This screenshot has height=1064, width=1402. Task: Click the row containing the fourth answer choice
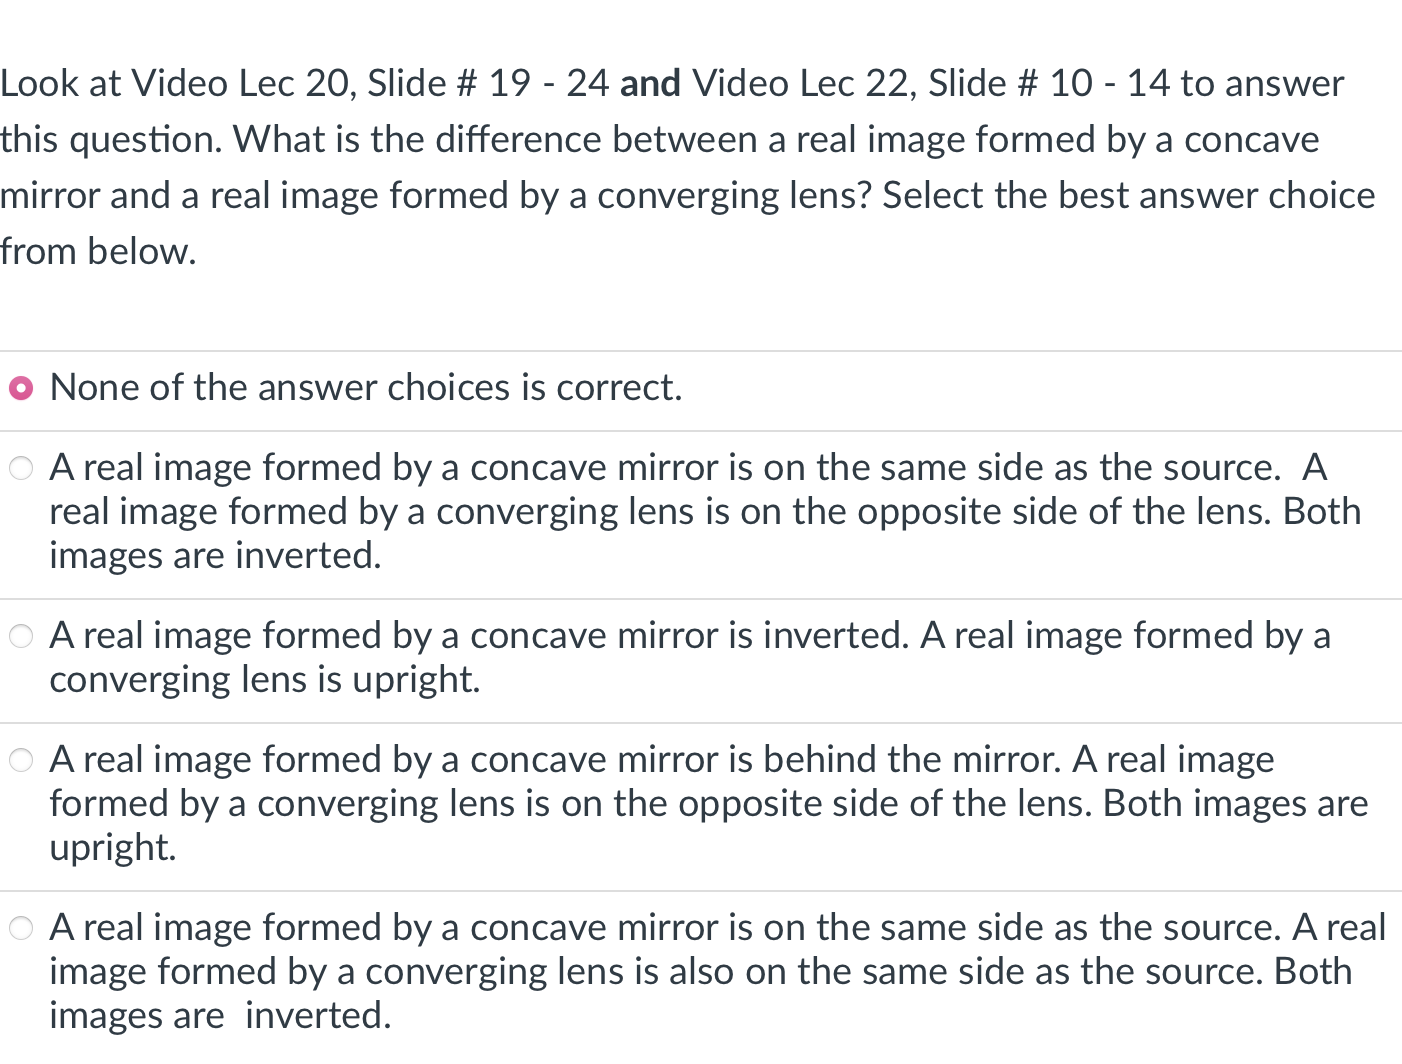700,802
